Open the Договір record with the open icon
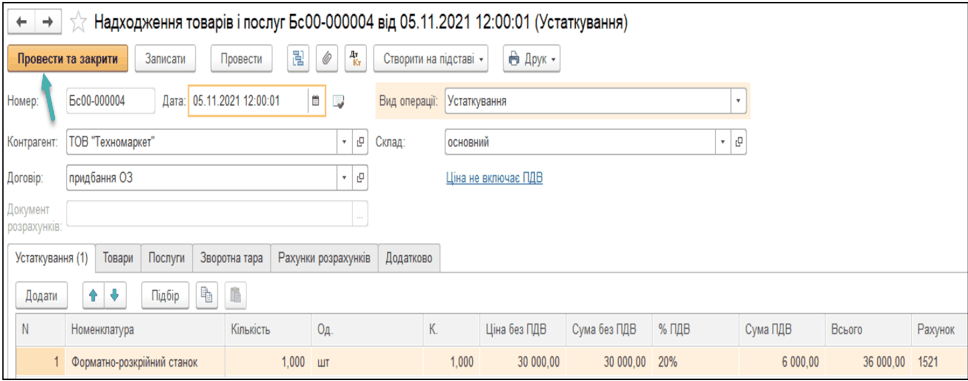 (361, 178)
